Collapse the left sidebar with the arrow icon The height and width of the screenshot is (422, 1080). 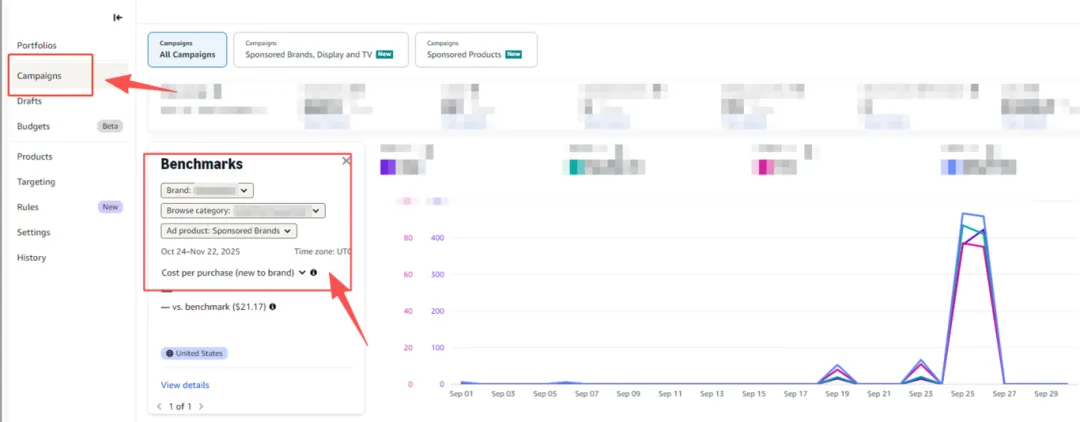pos(118,18)
